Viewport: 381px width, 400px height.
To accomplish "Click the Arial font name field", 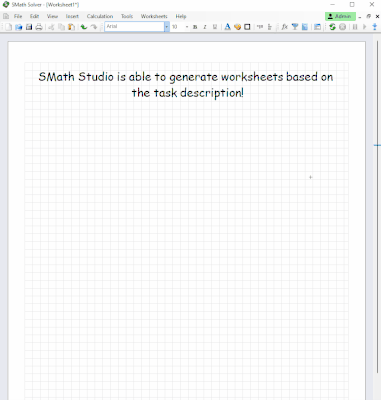I will 134,27.
